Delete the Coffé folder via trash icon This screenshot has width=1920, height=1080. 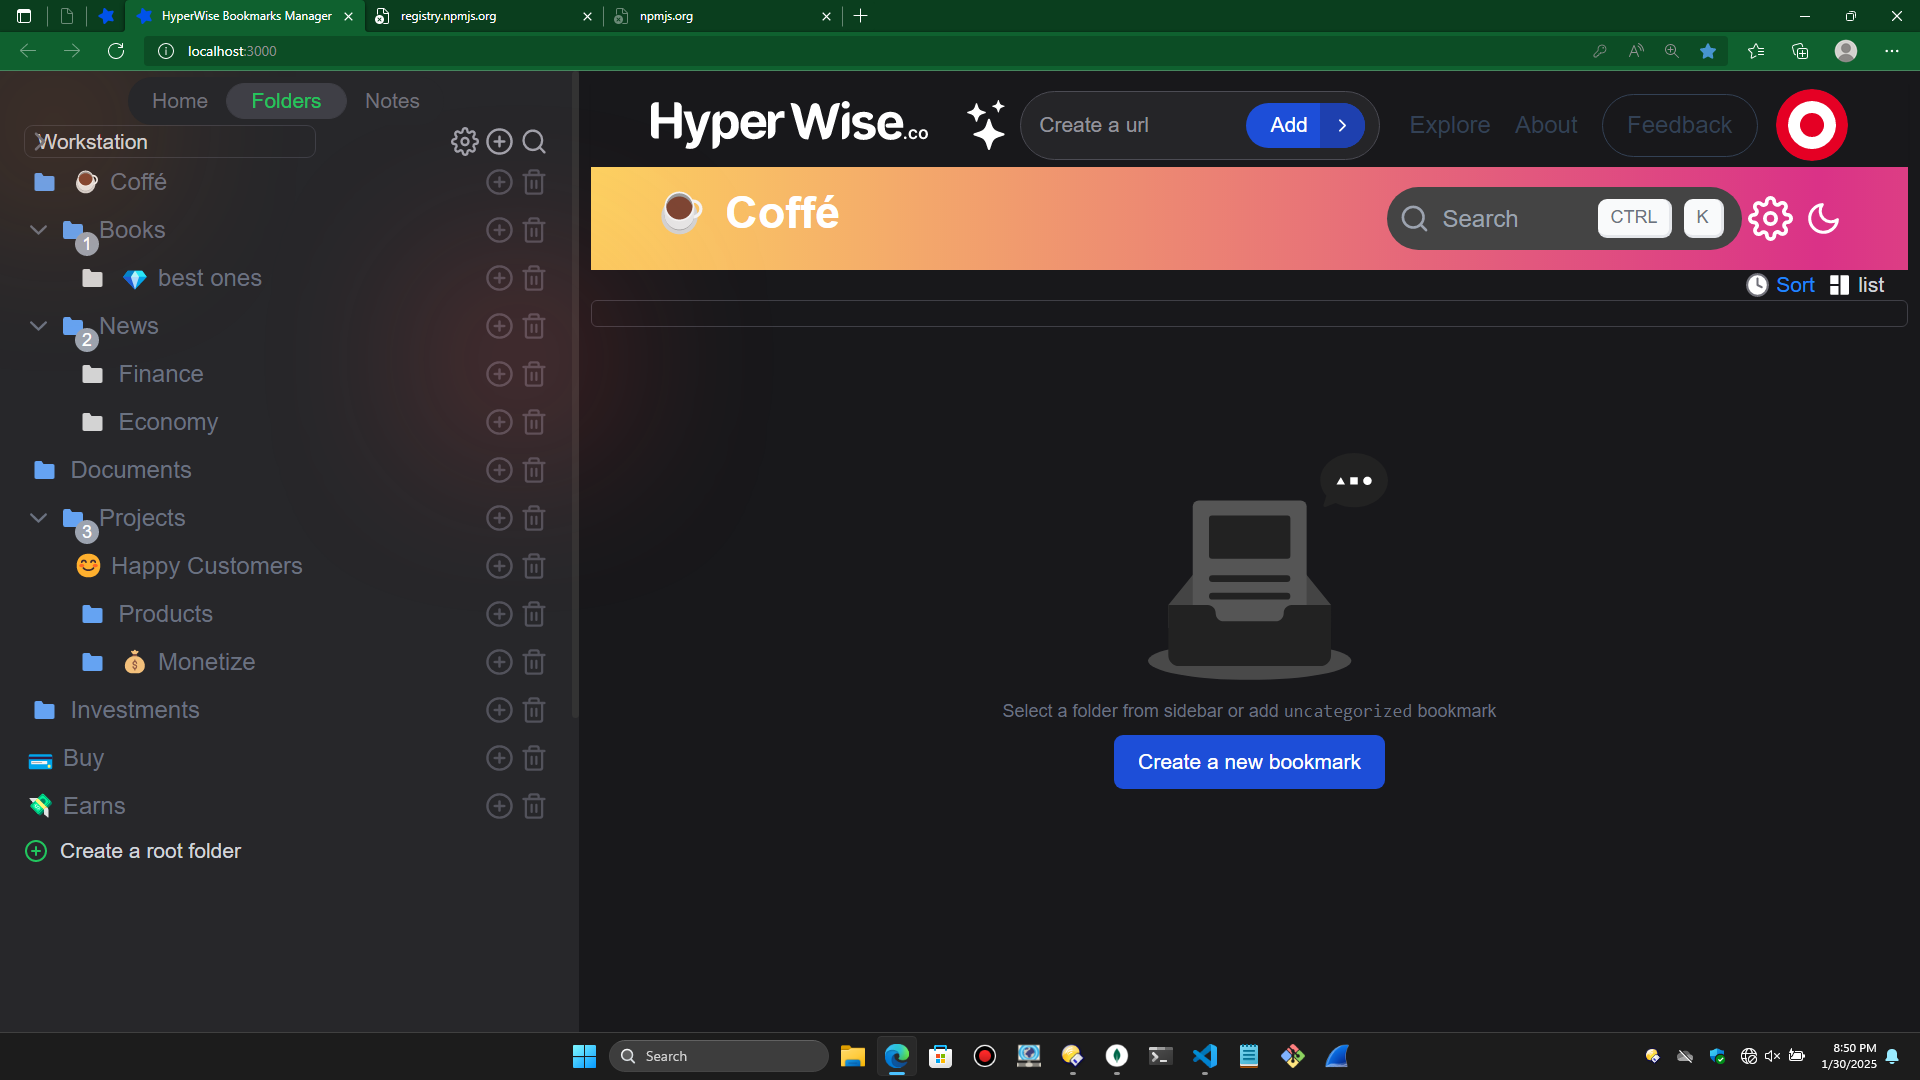[534, 182]
